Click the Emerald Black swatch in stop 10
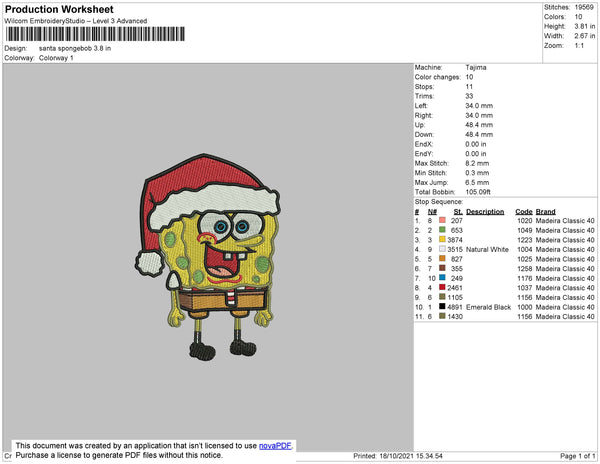 click(x=442, y=306)
